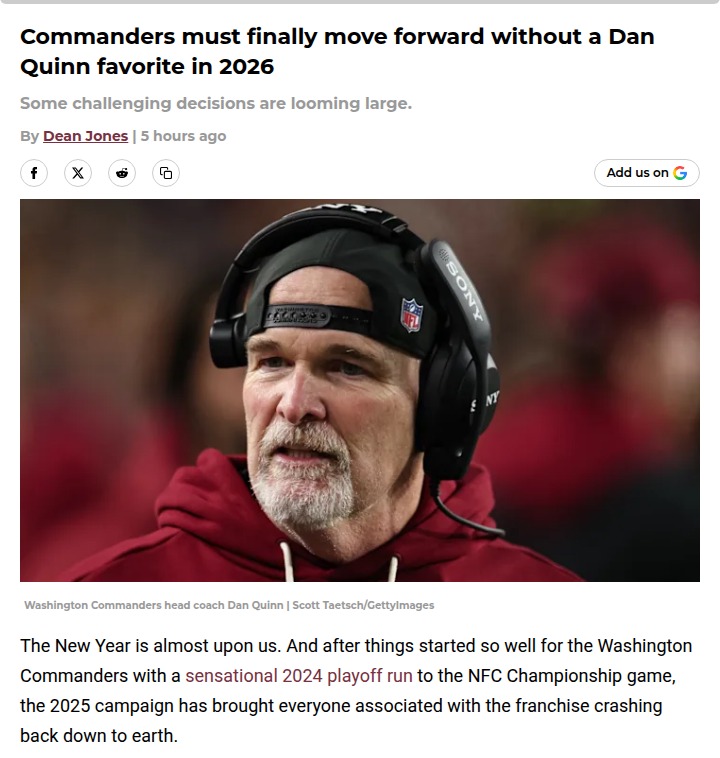
Task: Click the Washington Commanders head coach caption
Action: (x=154, y=605)
